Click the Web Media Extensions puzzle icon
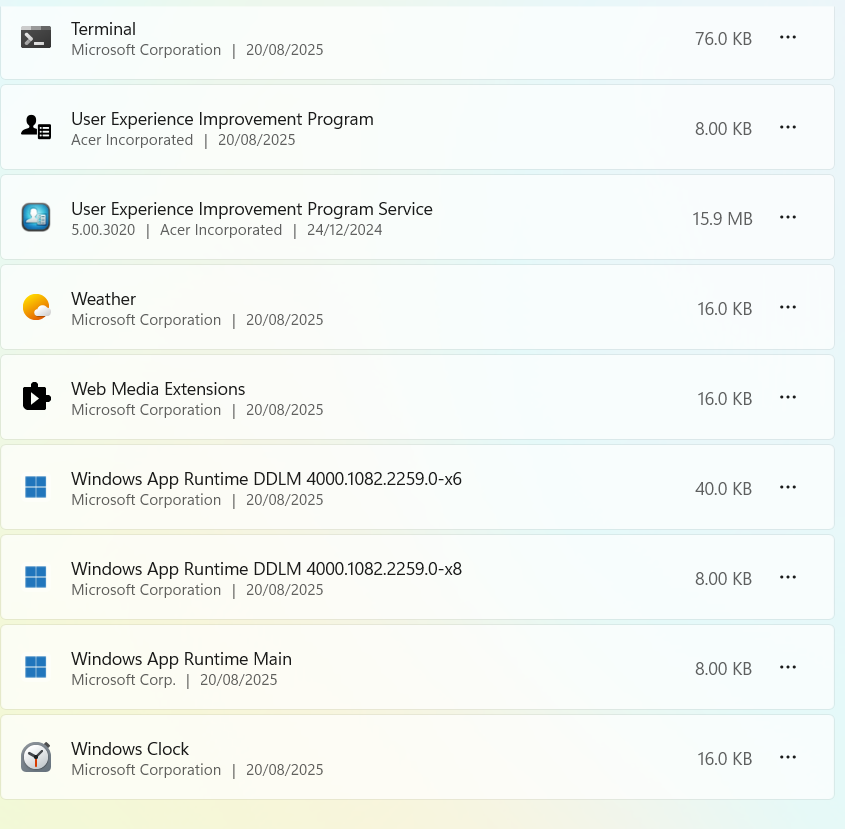This screenshot has width=845, height=829. click(36, 397)
